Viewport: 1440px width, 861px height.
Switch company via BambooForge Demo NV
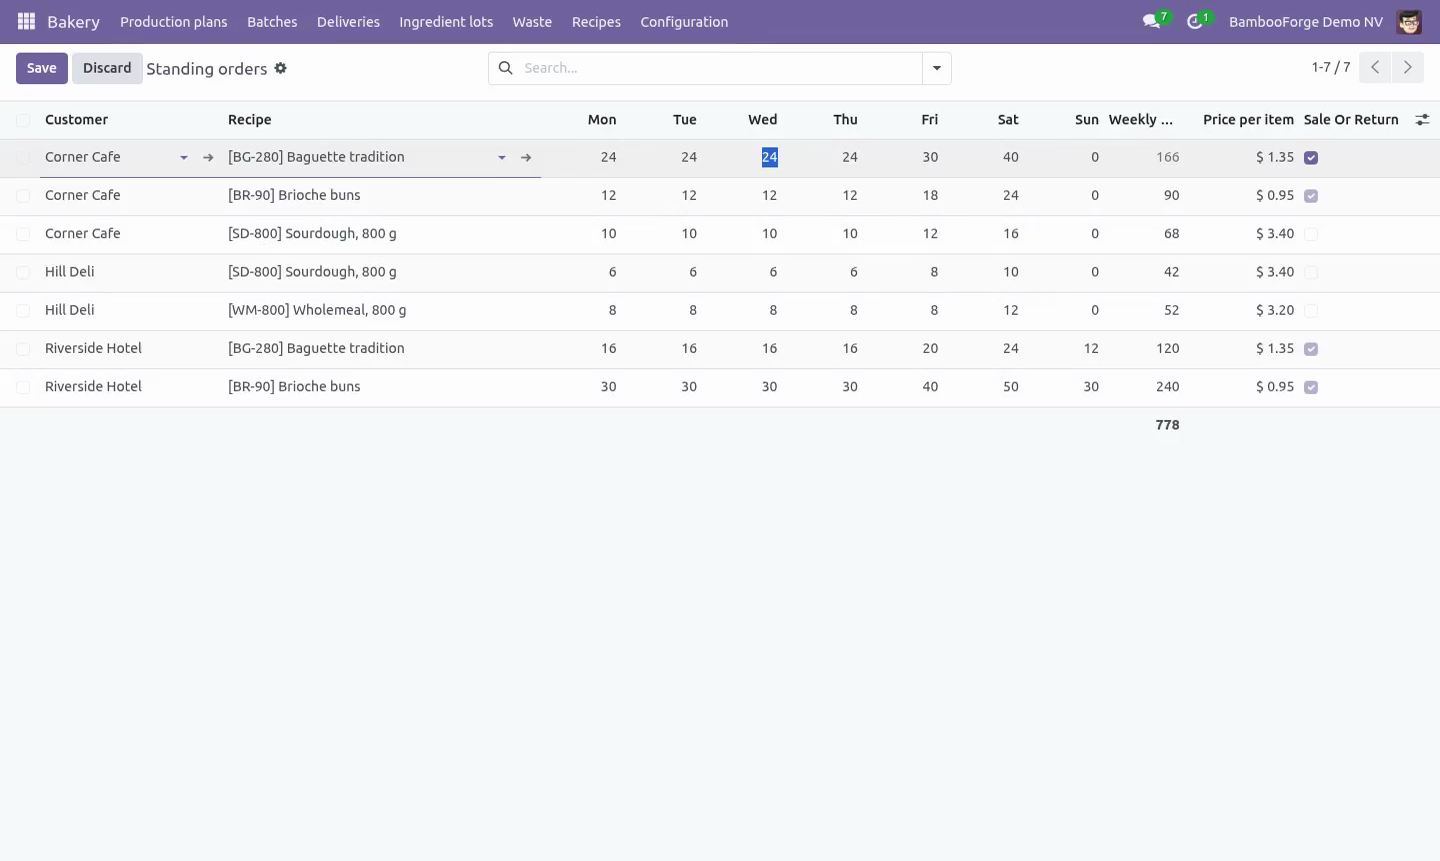point(1305,21)
